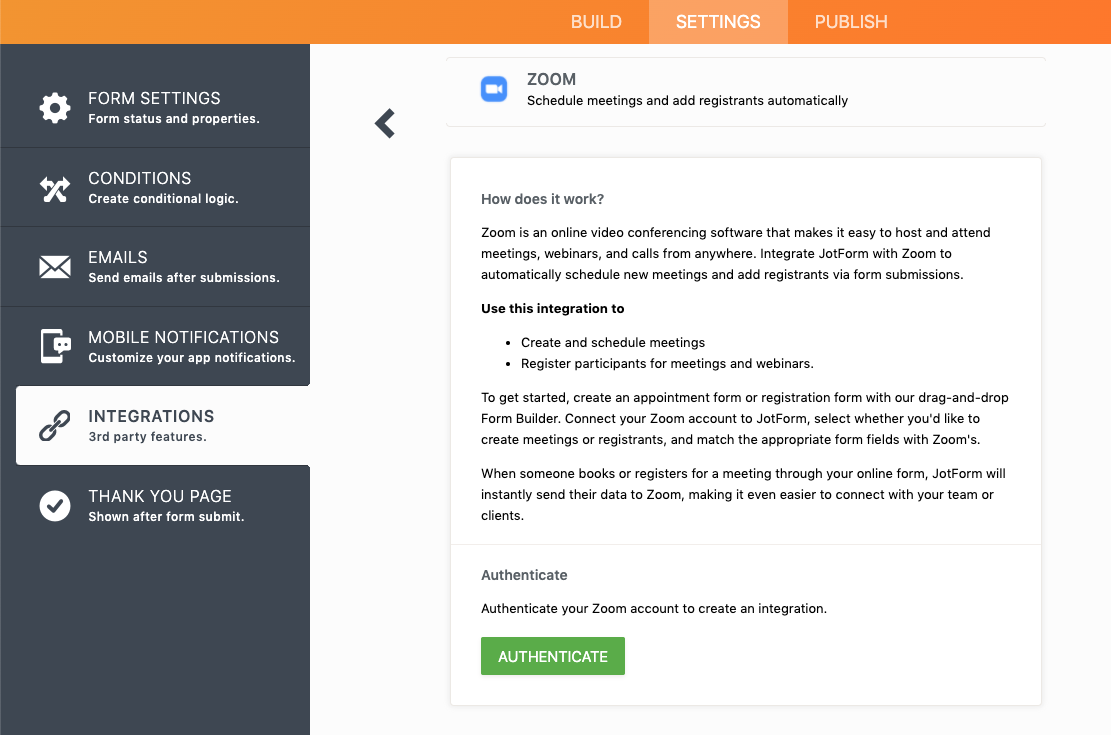
Task: Click the blue Zoom camera logo
Action: pos(494,89)
